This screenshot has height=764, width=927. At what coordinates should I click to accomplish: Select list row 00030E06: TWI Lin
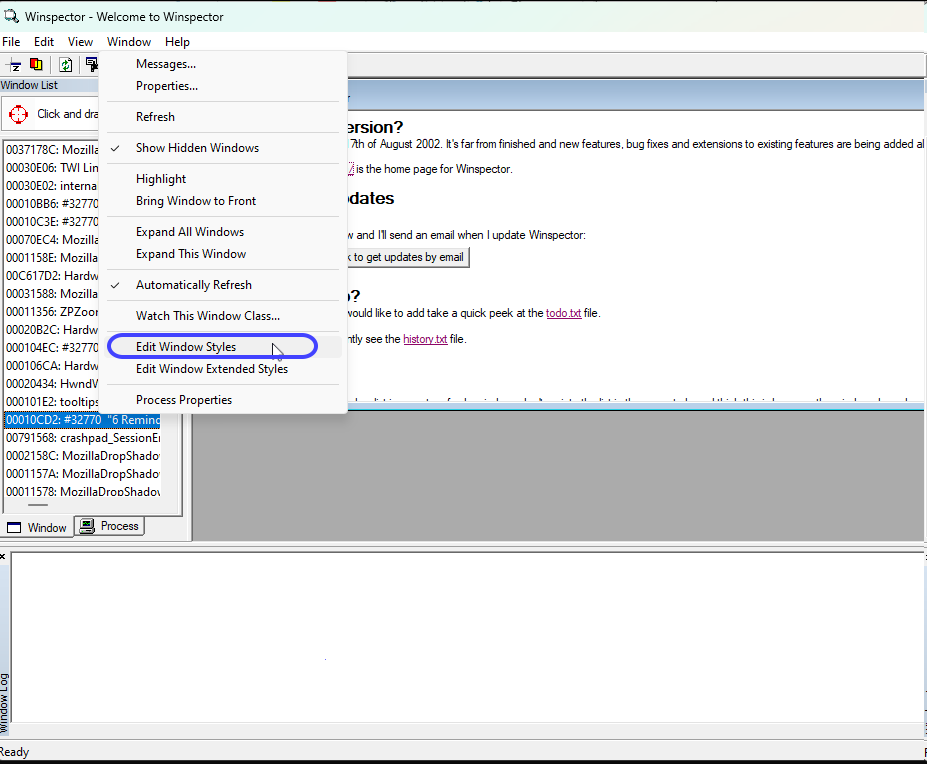[52, 168]
